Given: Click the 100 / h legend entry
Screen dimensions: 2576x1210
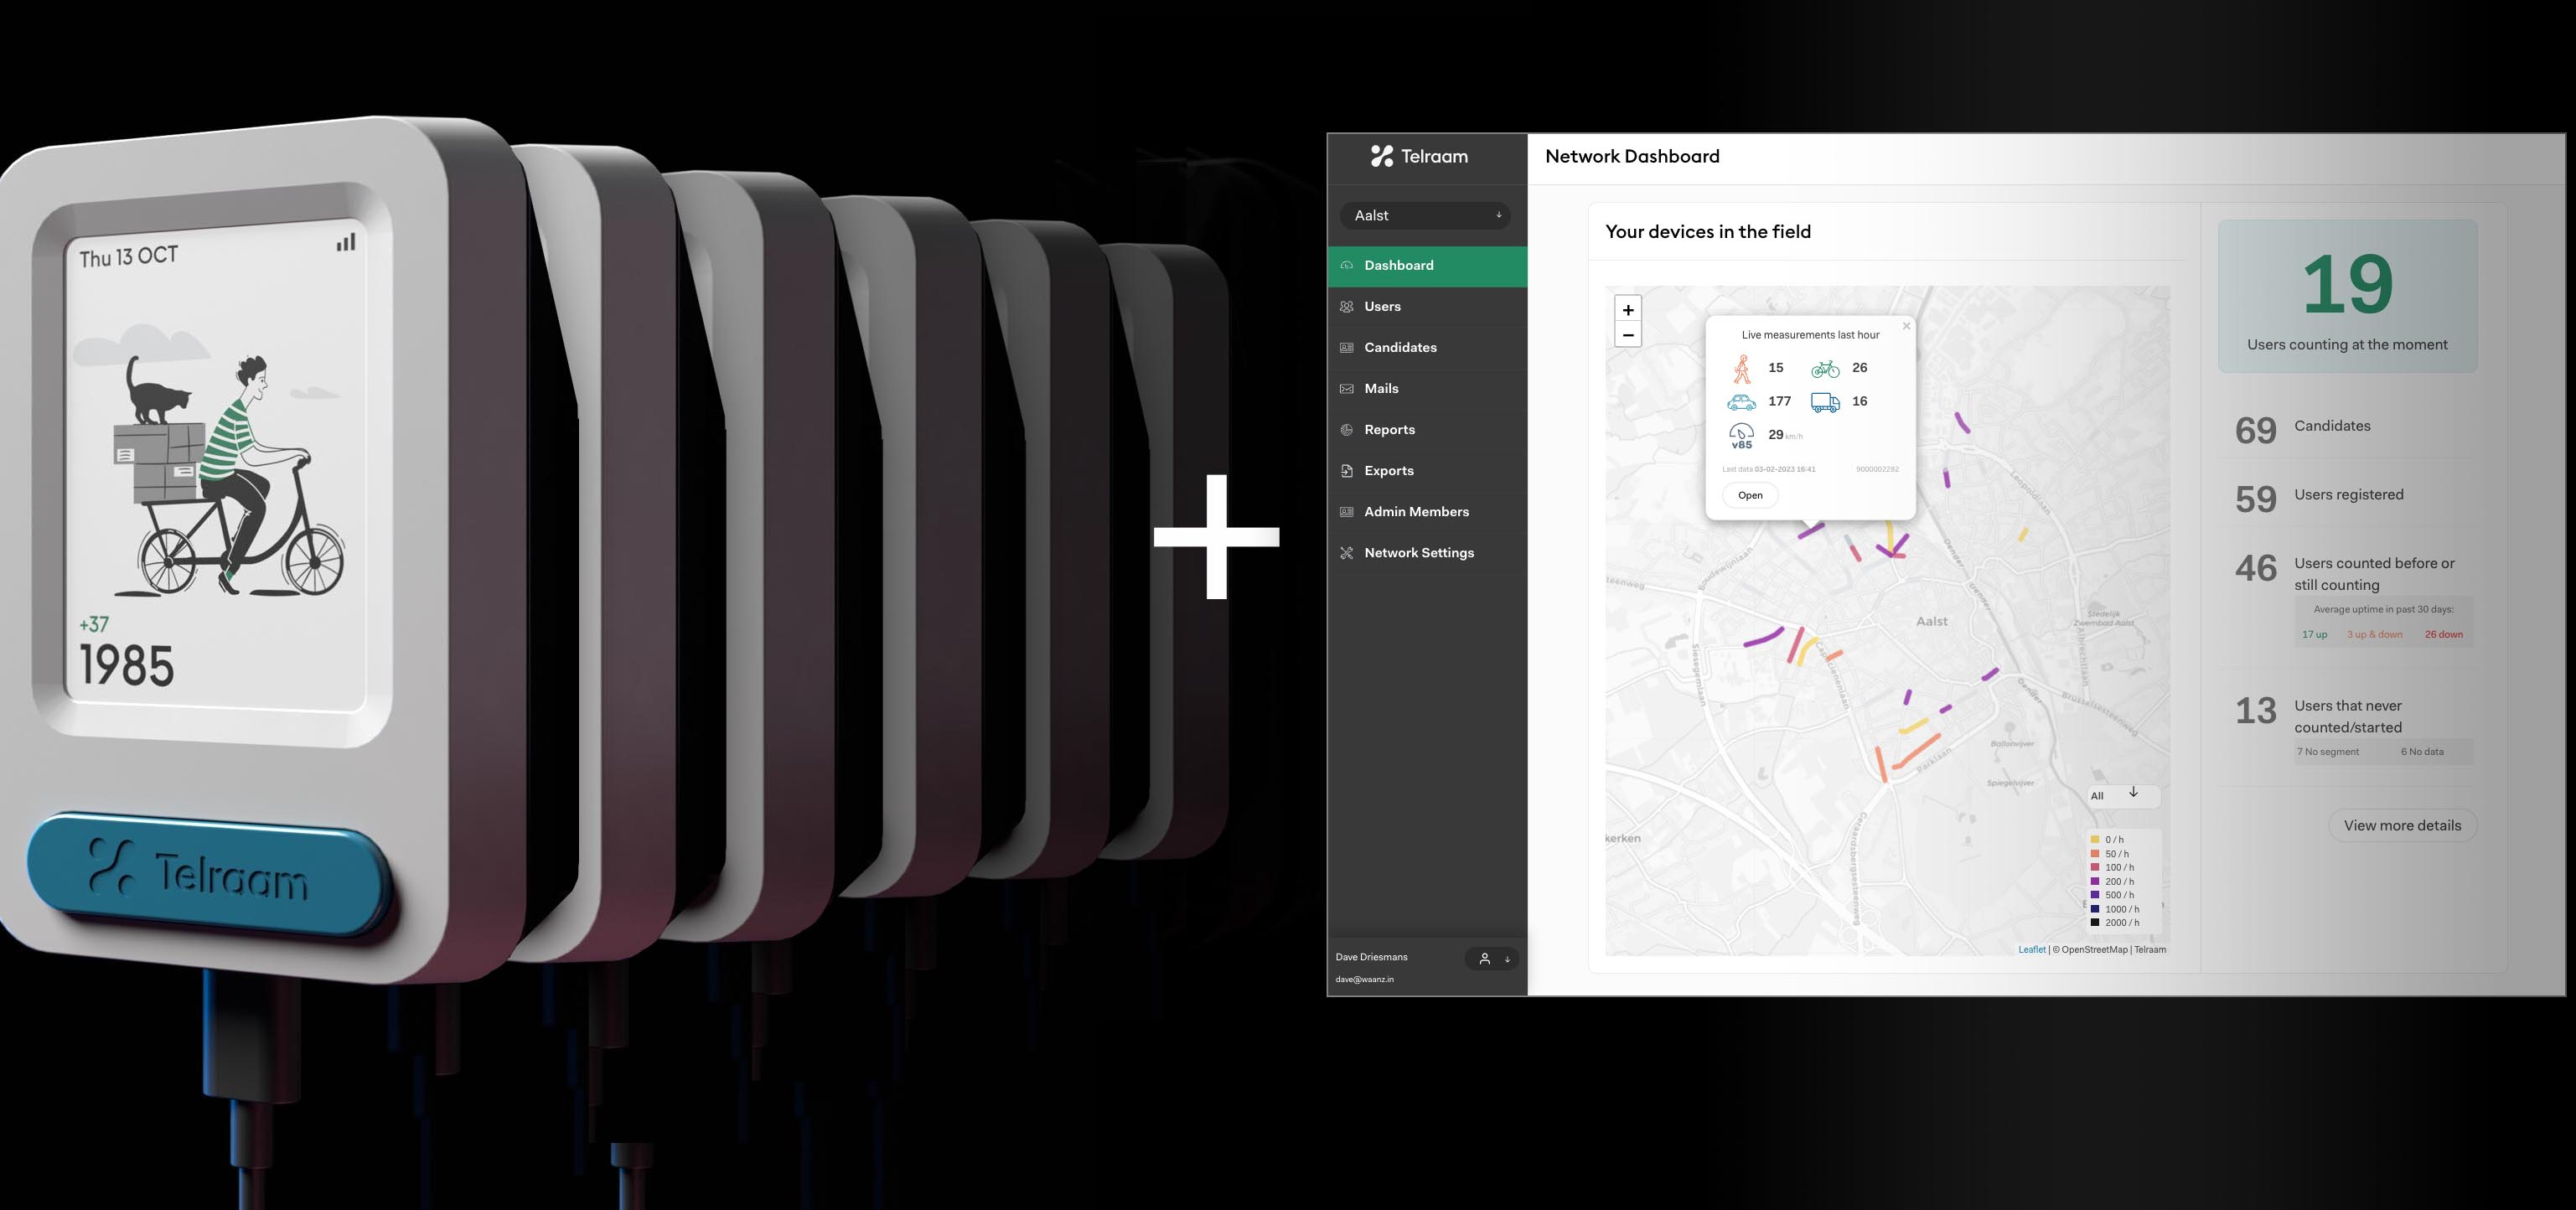Looking at the screenshot, I should [2112, 868].
